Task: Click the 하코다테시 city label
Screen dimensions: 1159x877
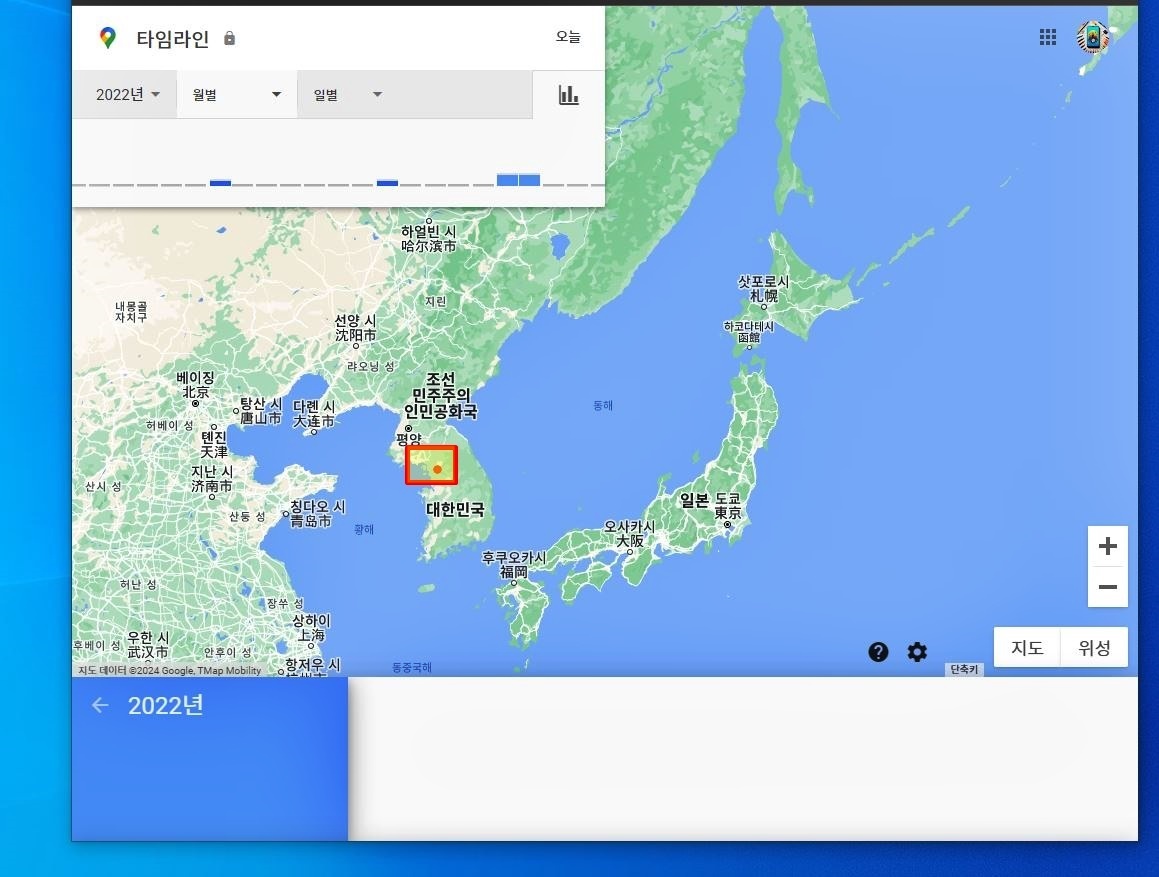Action: (x=749, y=331)
